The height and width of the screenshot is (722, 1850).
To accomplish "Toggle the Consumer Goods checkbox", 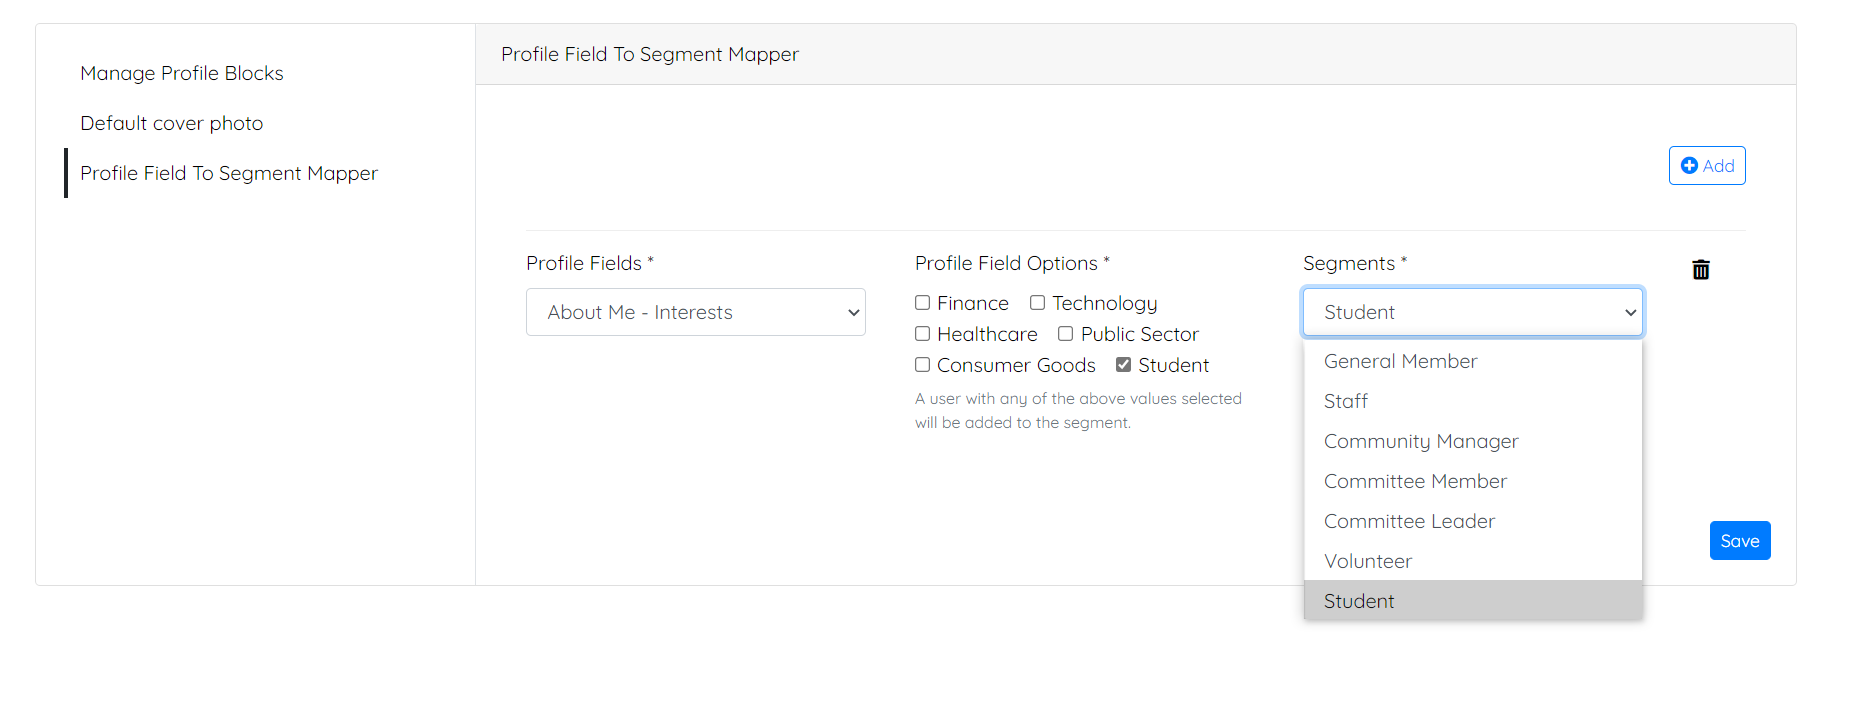I will [x=922, y=365].
